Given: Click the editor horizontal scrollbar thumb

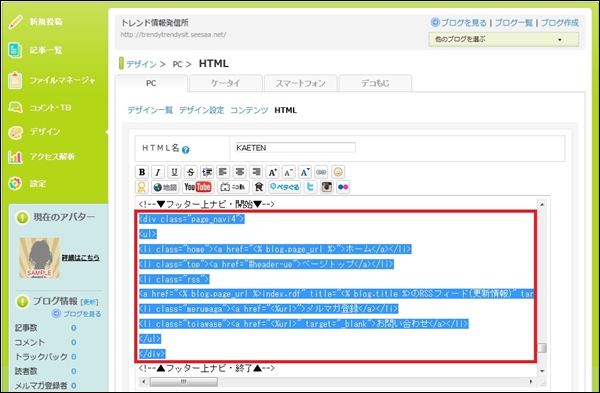Looking at the screenshot, I should click(184, 382).
